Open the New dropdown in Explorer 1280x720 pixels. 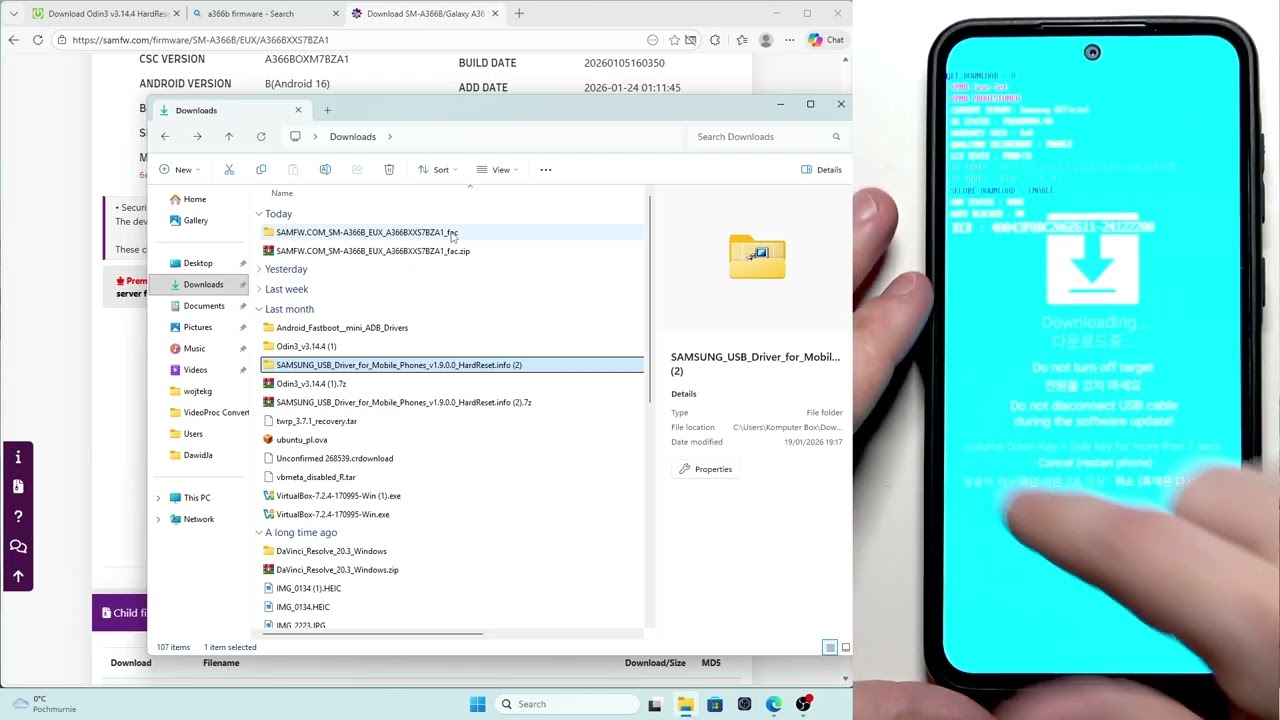tap(180, 170)
